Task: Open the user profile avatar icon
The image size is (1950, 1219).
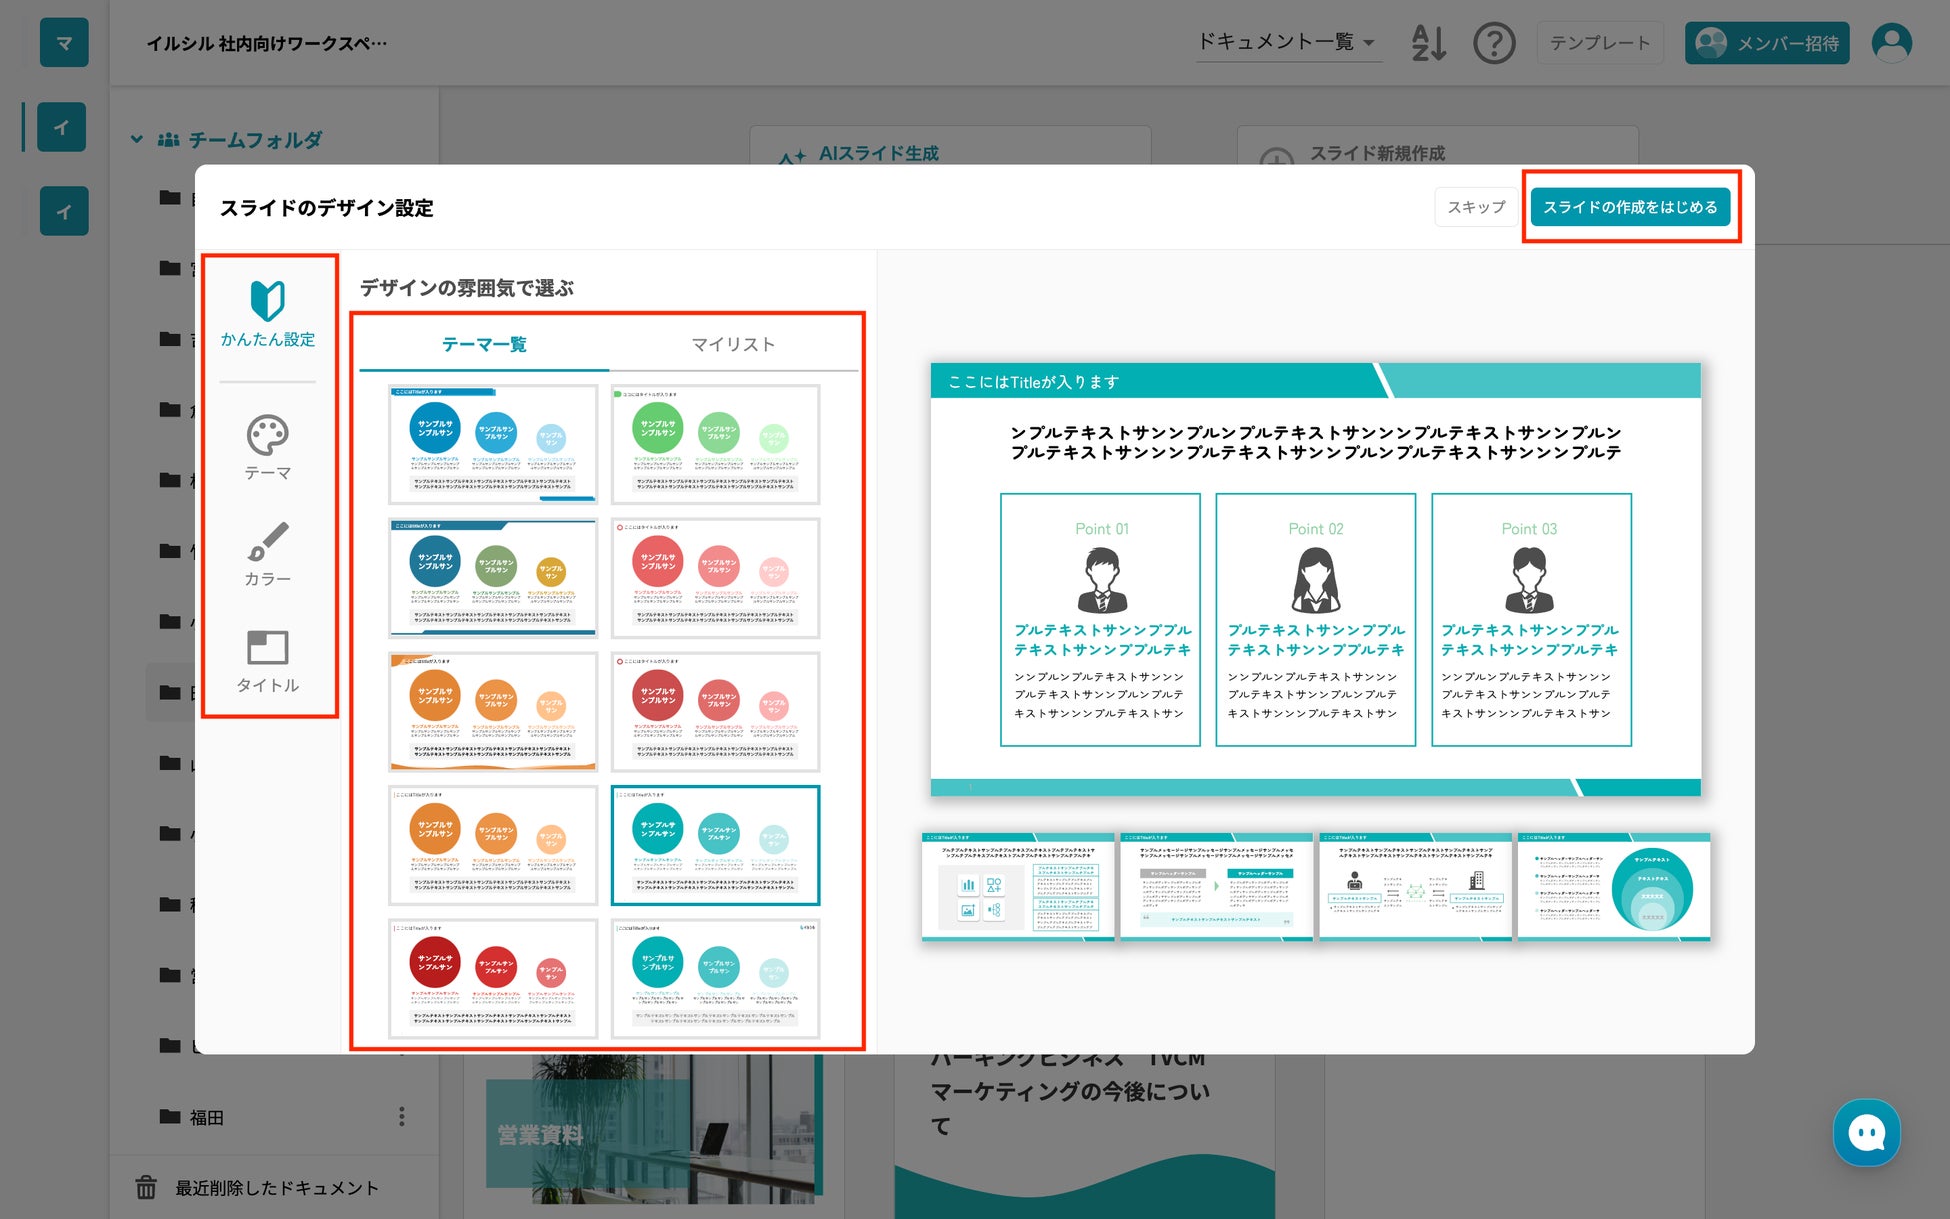Action: tap(1891, 43)
